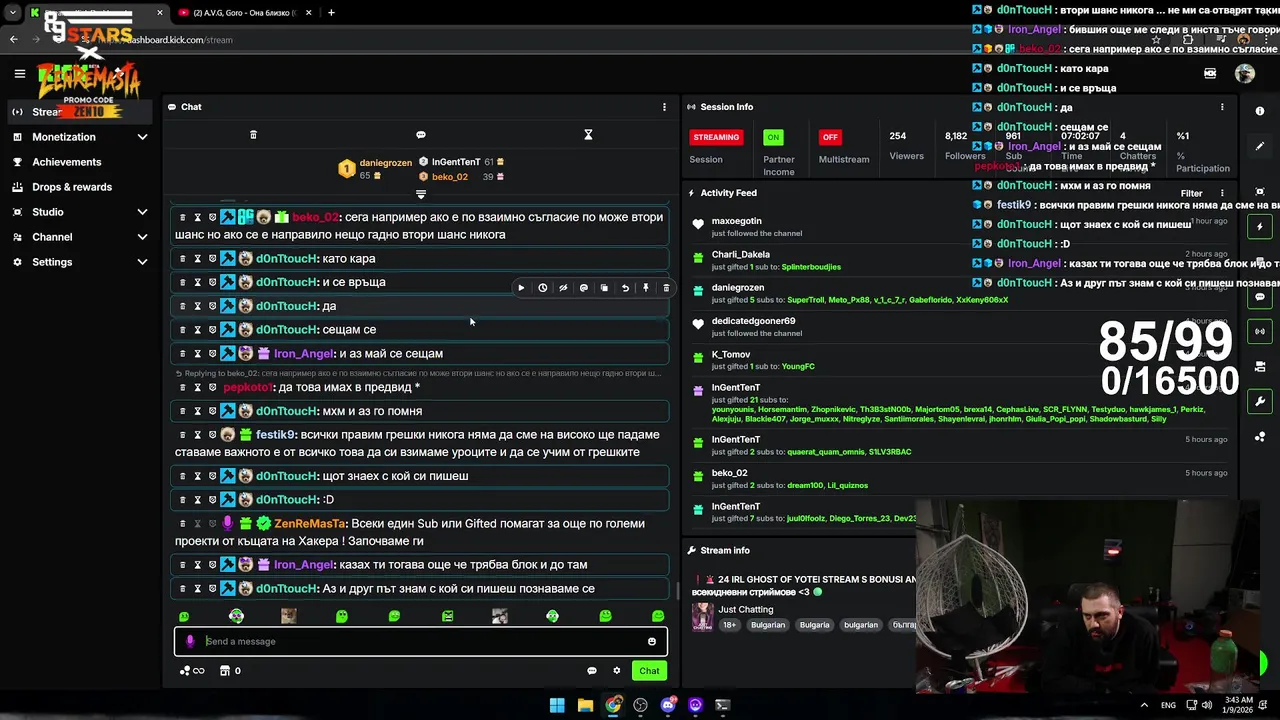This screenshot has height=720, width=1280.
Task: Click the info icon in right sidebar
Action: click(1260, 111)
